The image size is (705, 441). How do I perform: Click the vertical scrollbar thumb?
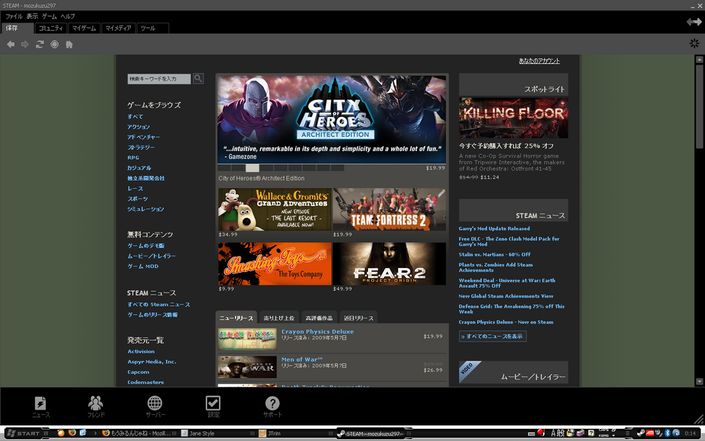pos(699,106)
